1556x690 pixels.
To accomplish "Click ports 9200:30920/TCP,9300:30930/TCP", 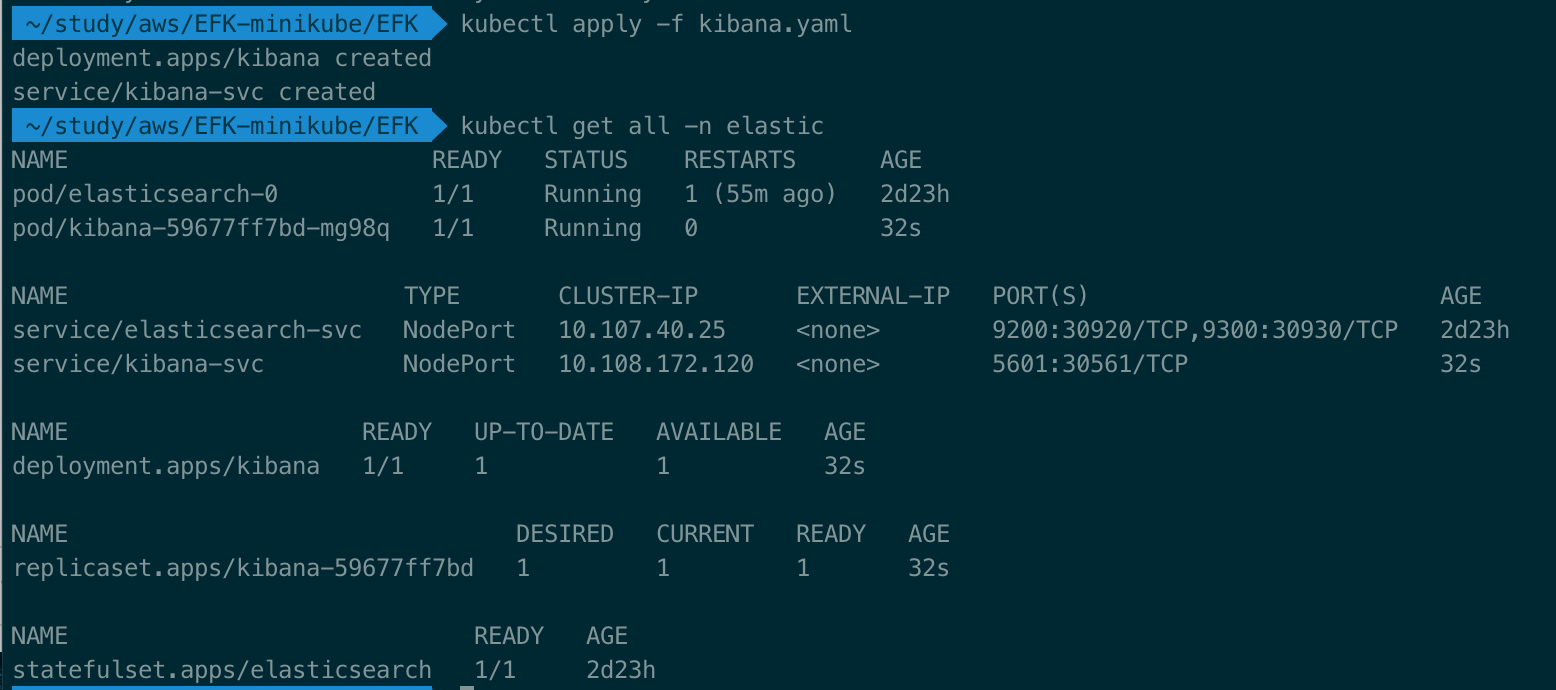I will (x=1195, y=330).
